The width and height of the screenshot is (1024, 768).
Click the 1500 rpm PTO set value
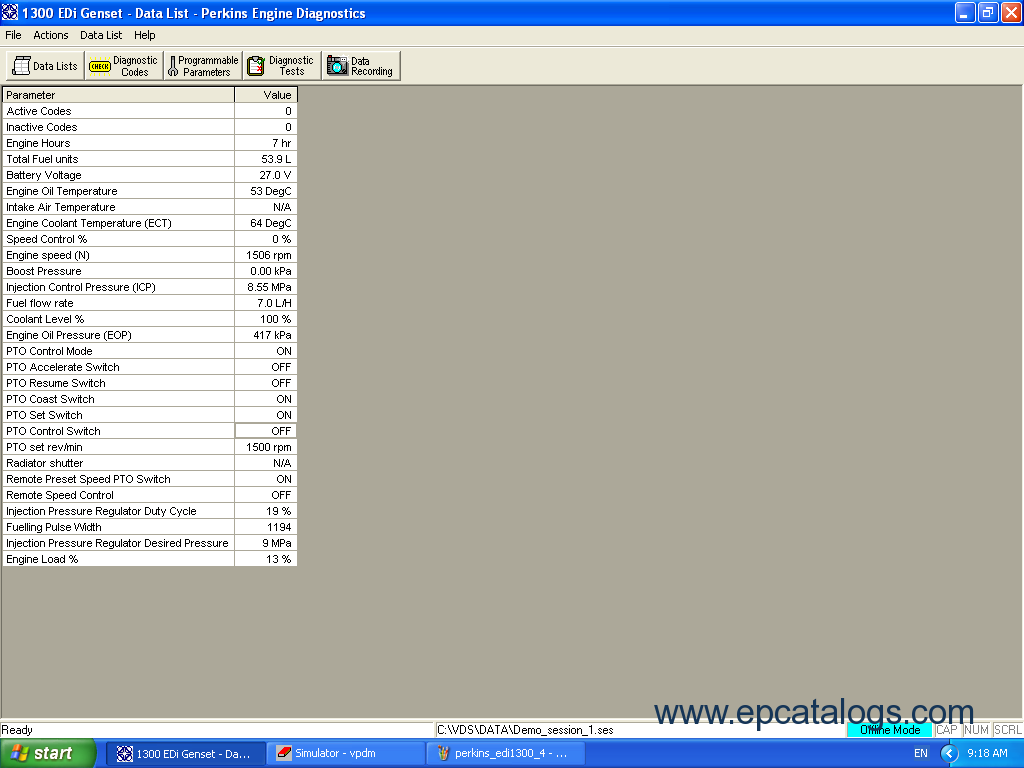[268, 447]
